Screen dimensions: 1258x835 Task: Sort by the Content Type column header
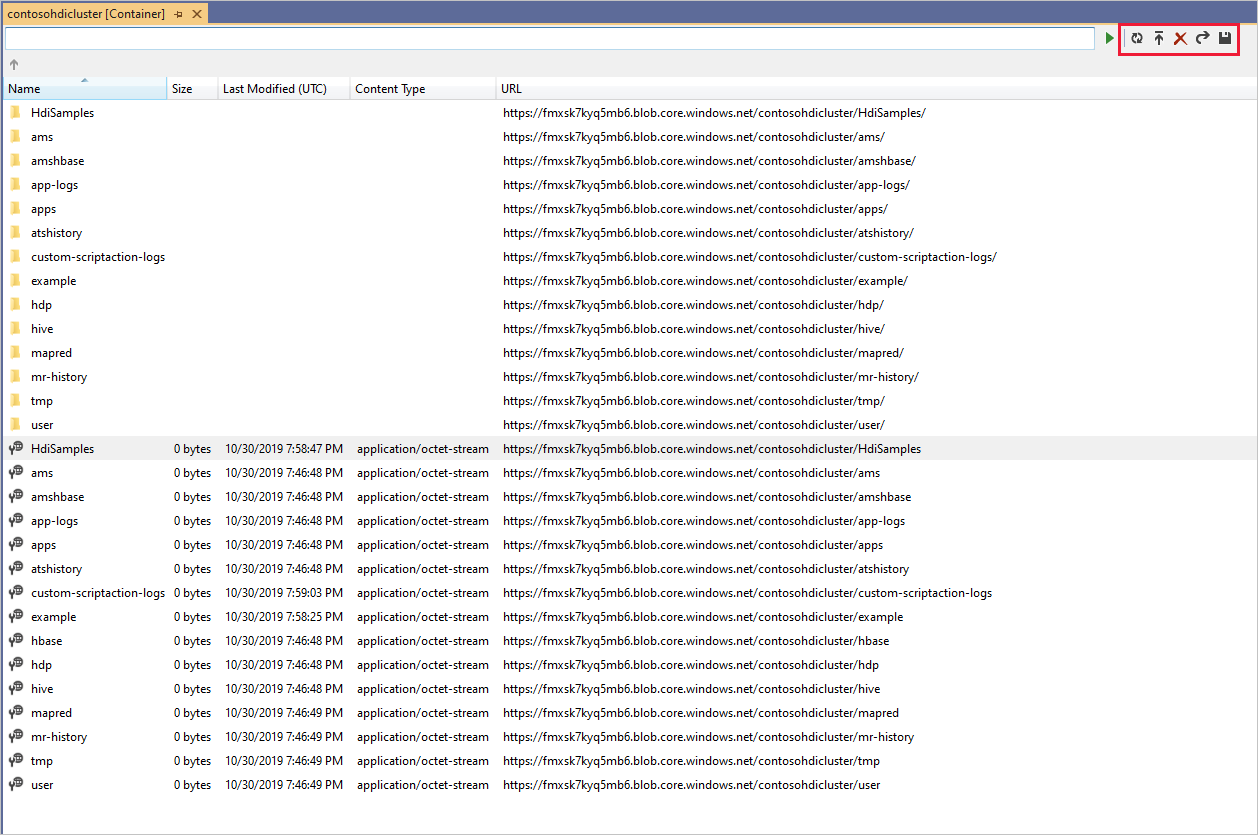[x=390, y=88]
